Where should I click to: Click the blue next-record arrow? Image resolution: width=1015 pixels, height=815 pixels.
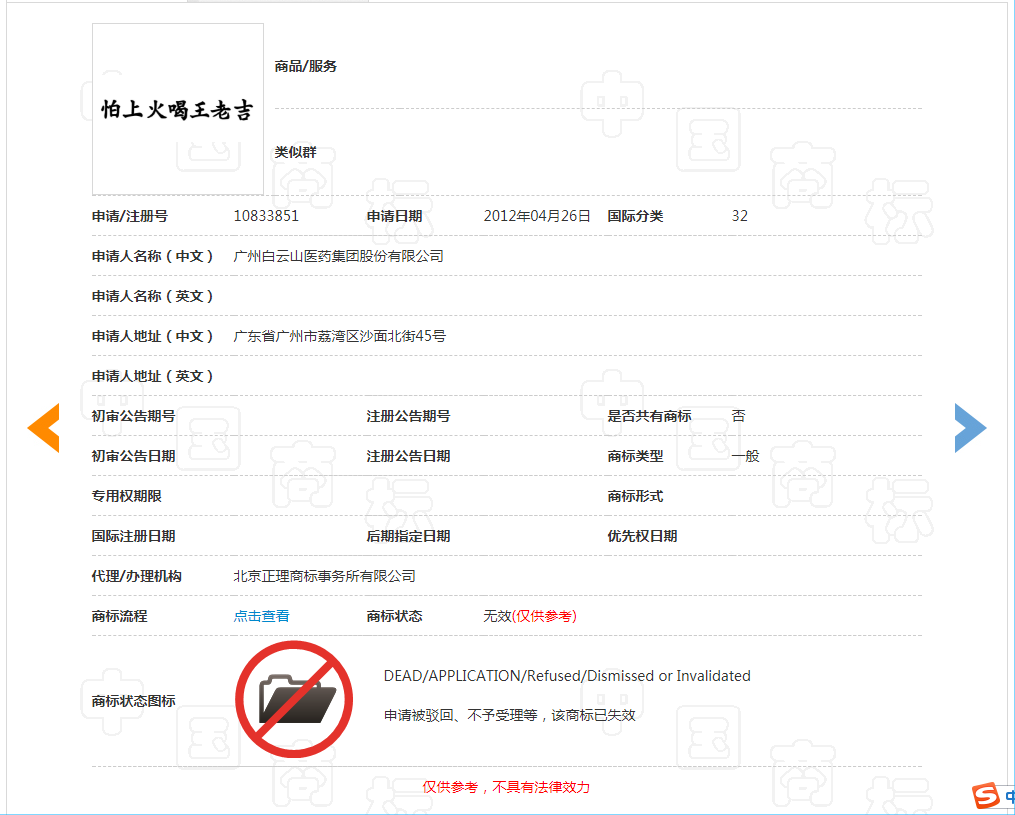(970, 428)
